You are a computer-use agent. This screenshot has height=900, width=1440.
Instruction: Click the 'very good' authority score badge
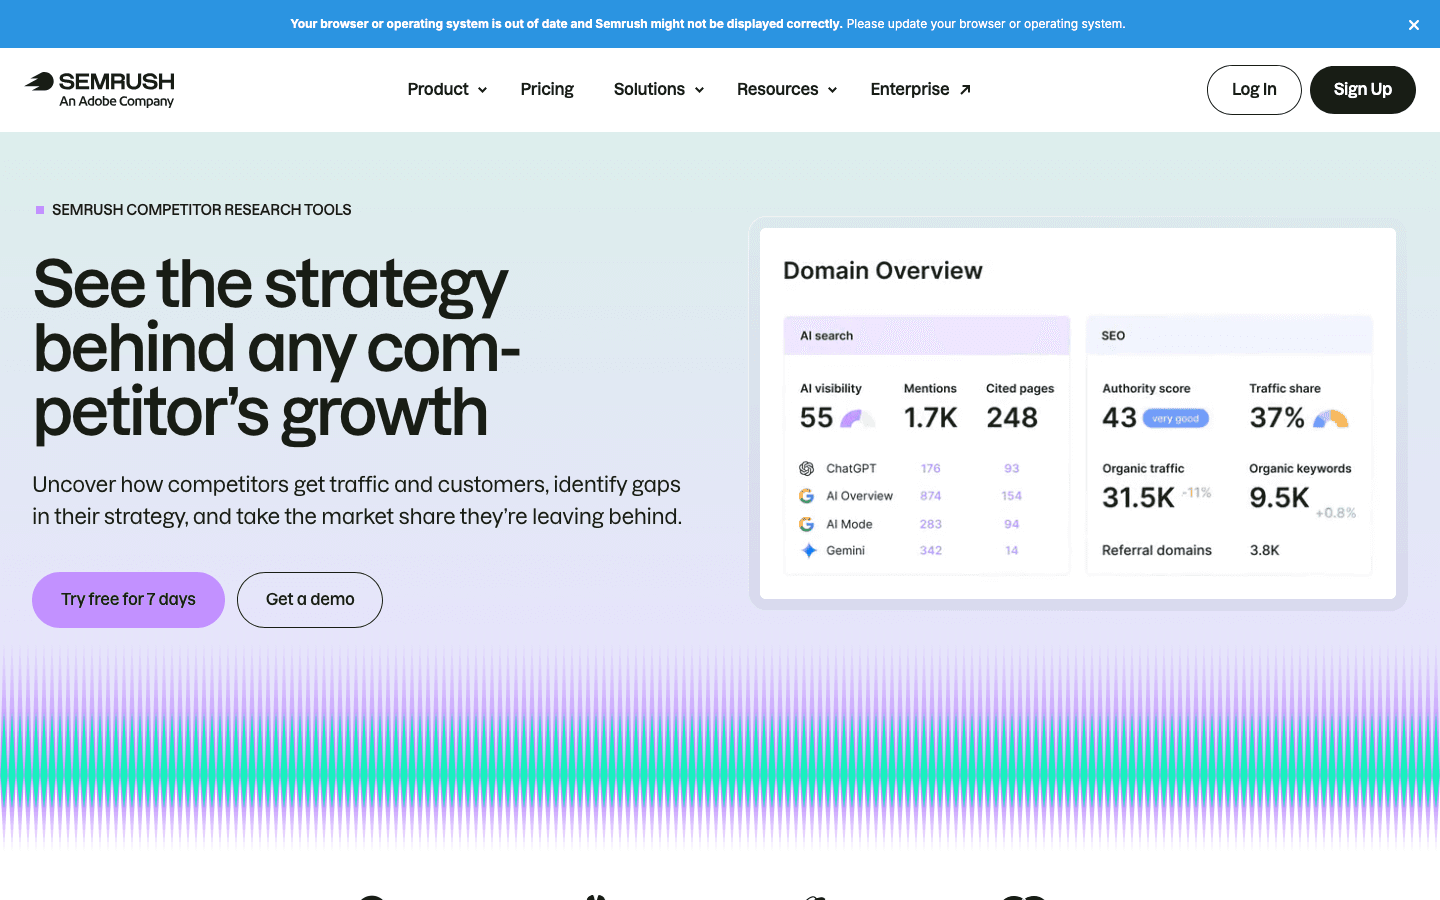1175,419
